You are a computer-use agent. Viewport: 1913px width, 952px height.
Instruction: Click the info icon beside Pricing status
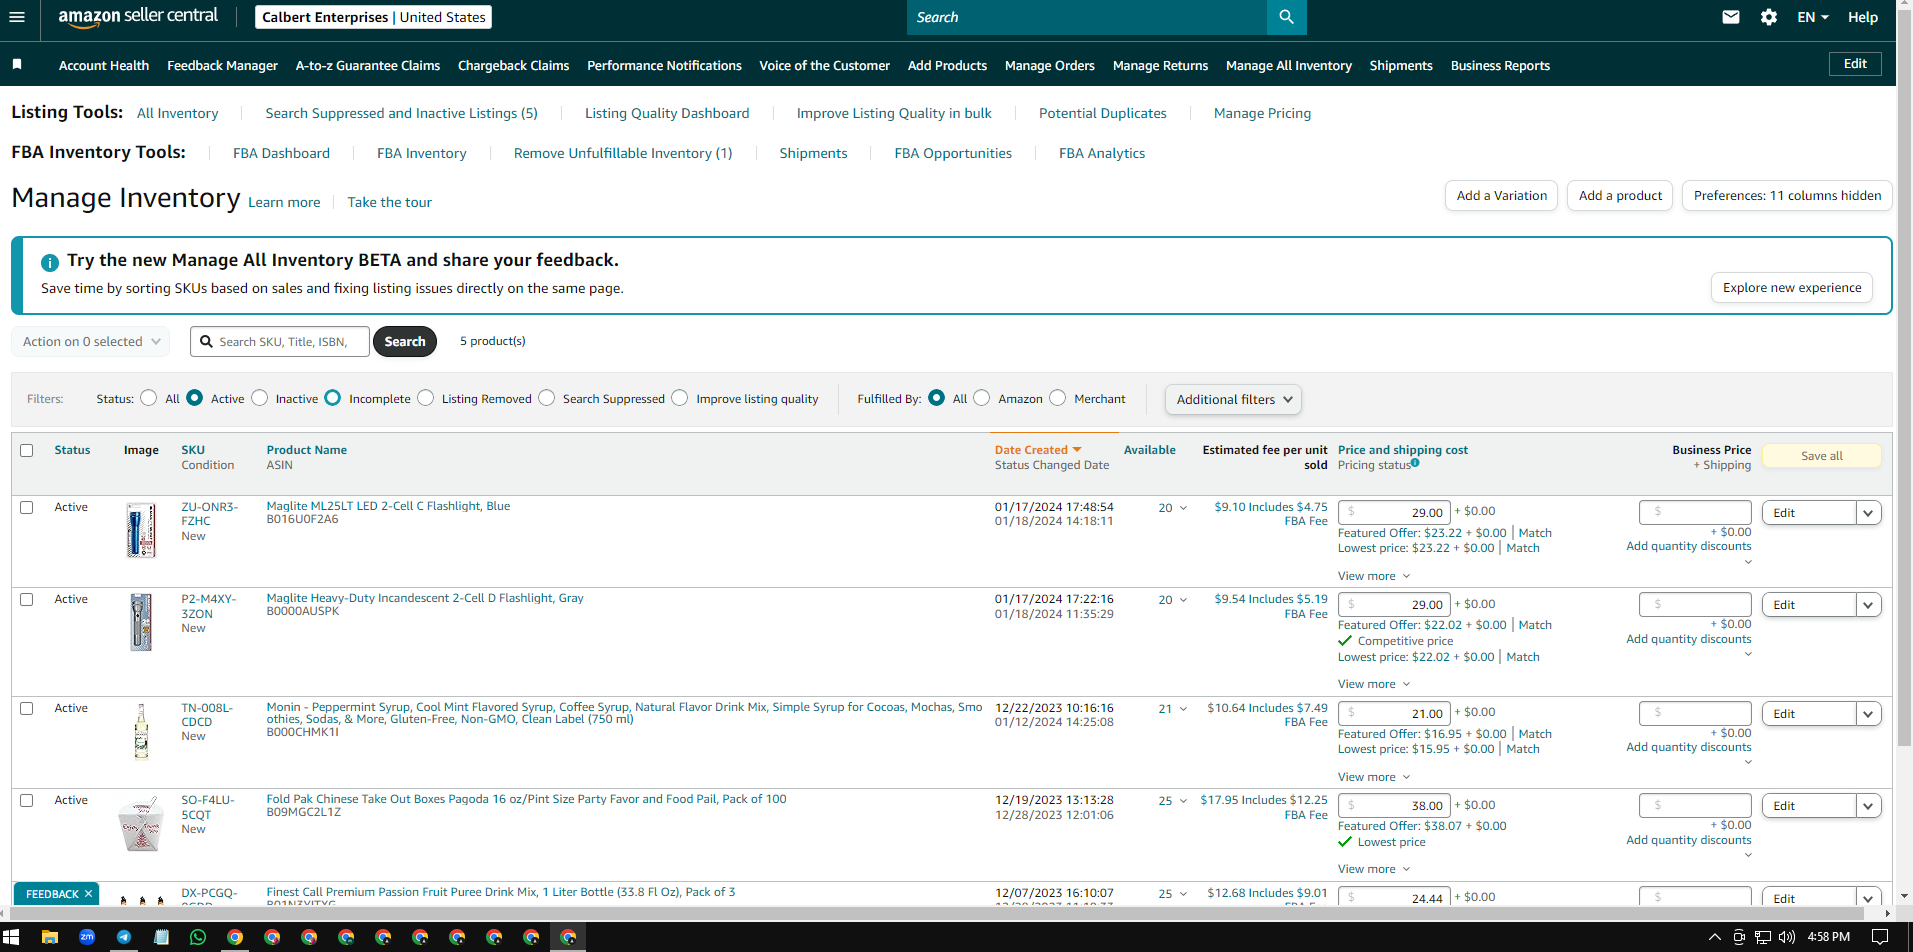pyautogui.click(x=1415, y=463)
